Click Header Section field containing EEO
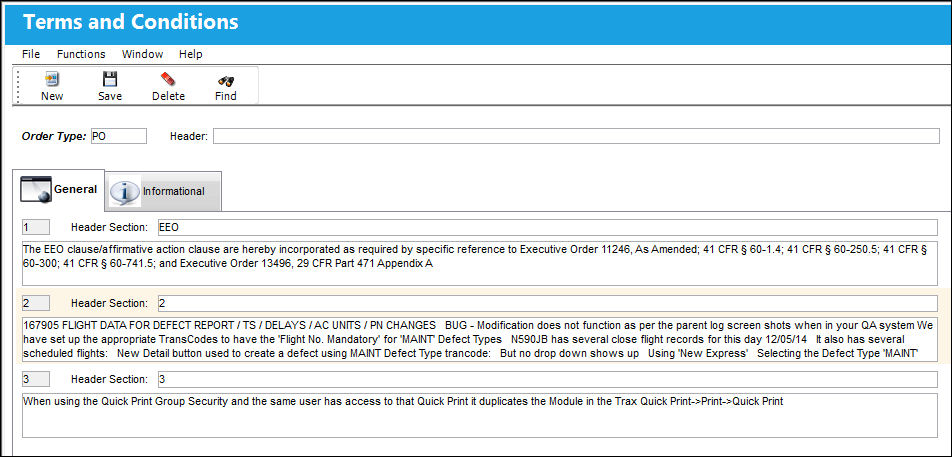 pyautogui.click(x=547, y=227)
